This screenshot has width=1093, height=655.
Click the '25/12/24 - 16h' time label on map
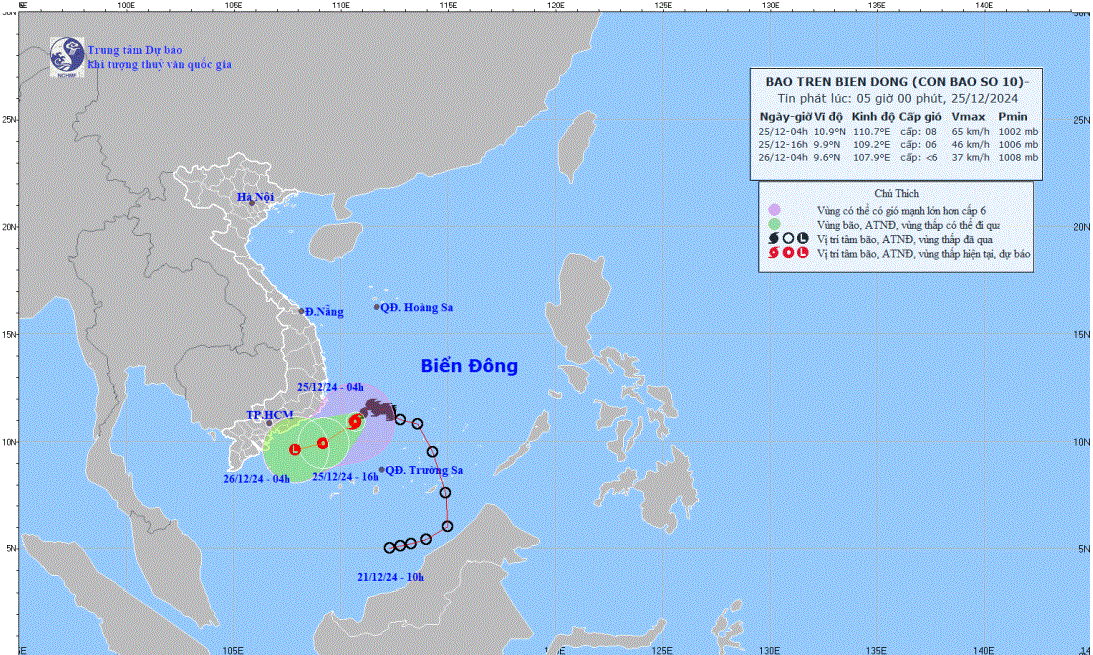coord(345,477)
